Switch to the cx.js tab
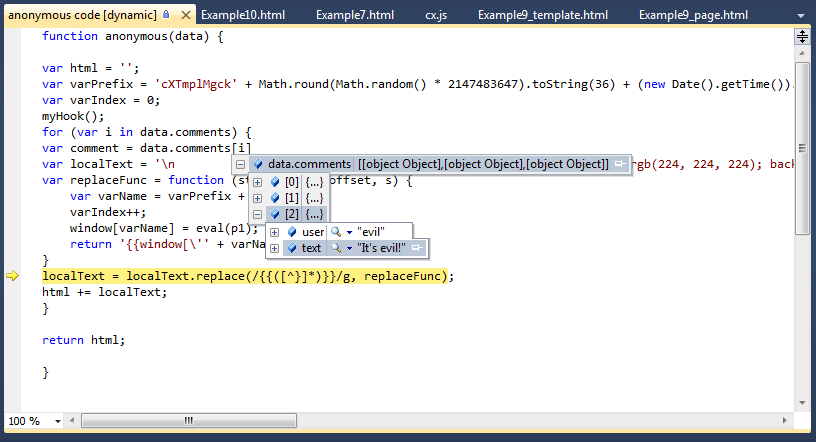This screenshot has width=816, height=442. [436, 15]
